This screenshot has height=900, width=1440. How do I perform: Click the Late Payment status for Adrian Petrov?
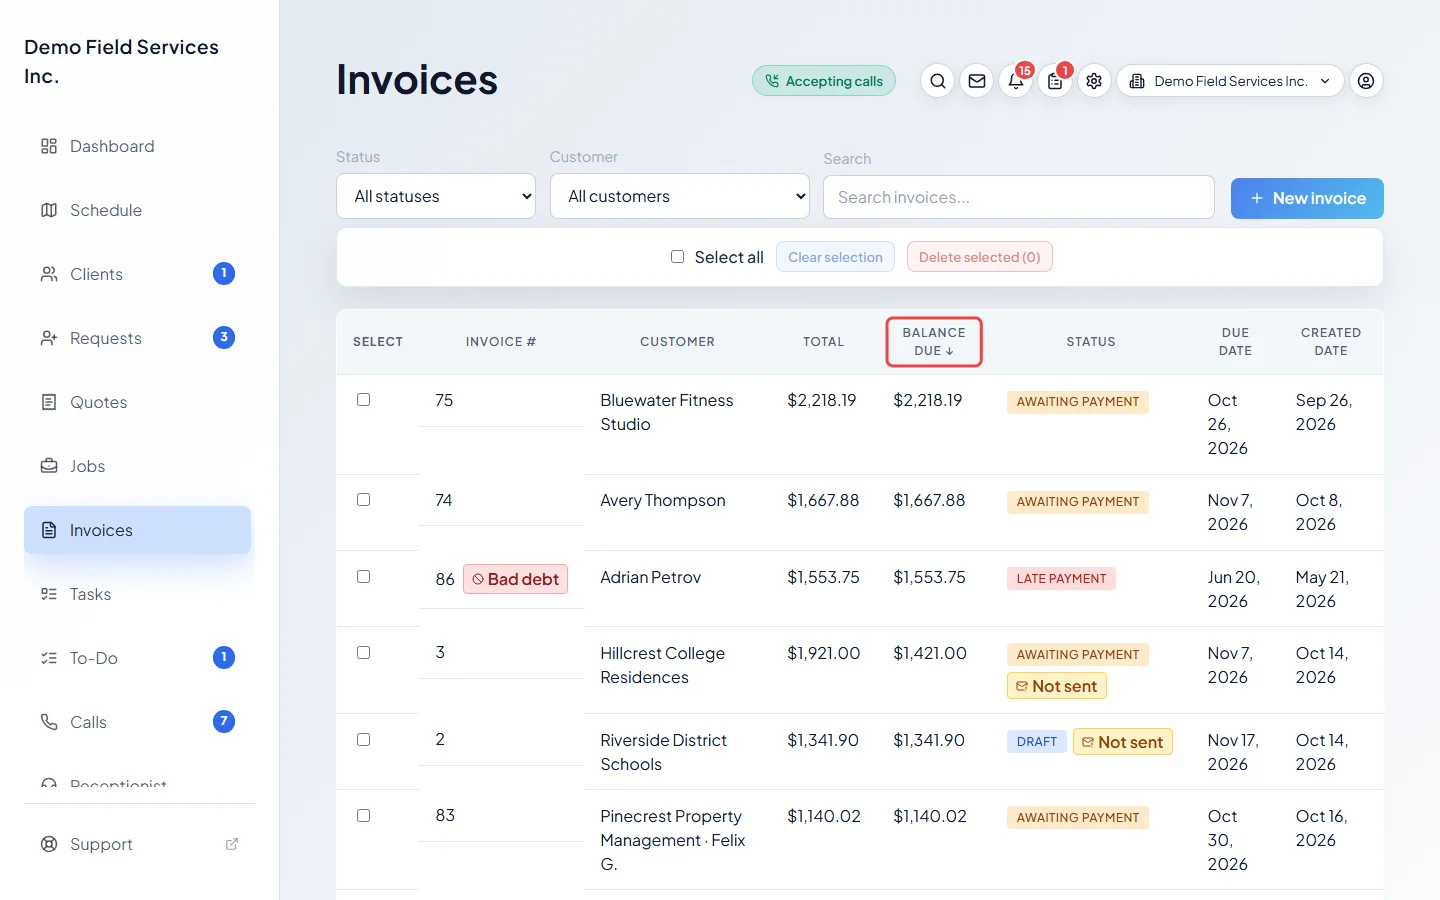click(1061, 579)
